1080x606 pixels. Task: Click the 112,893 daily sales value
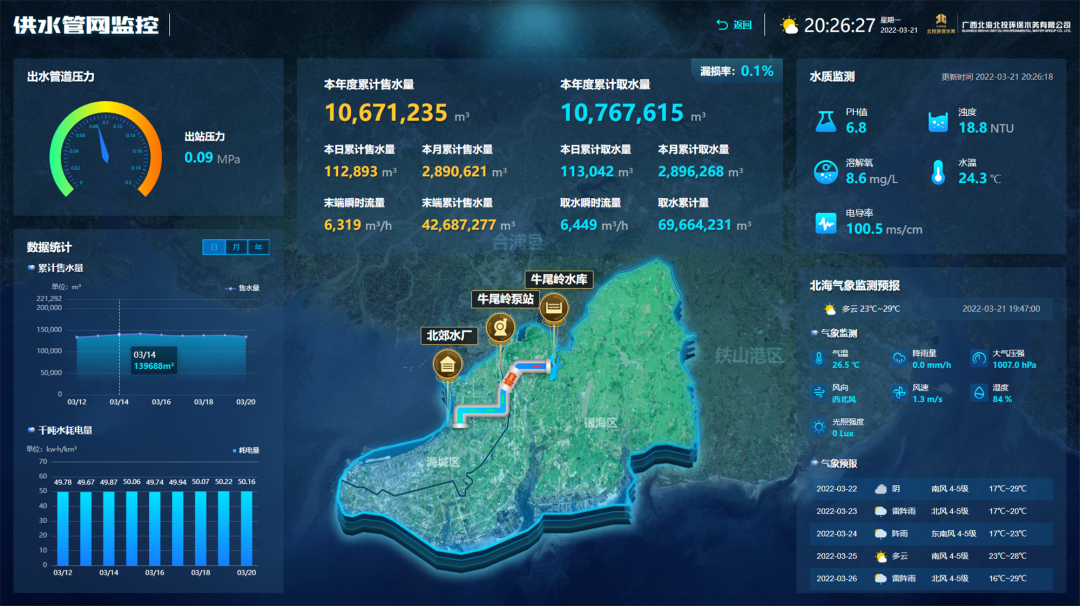(351, 171)
